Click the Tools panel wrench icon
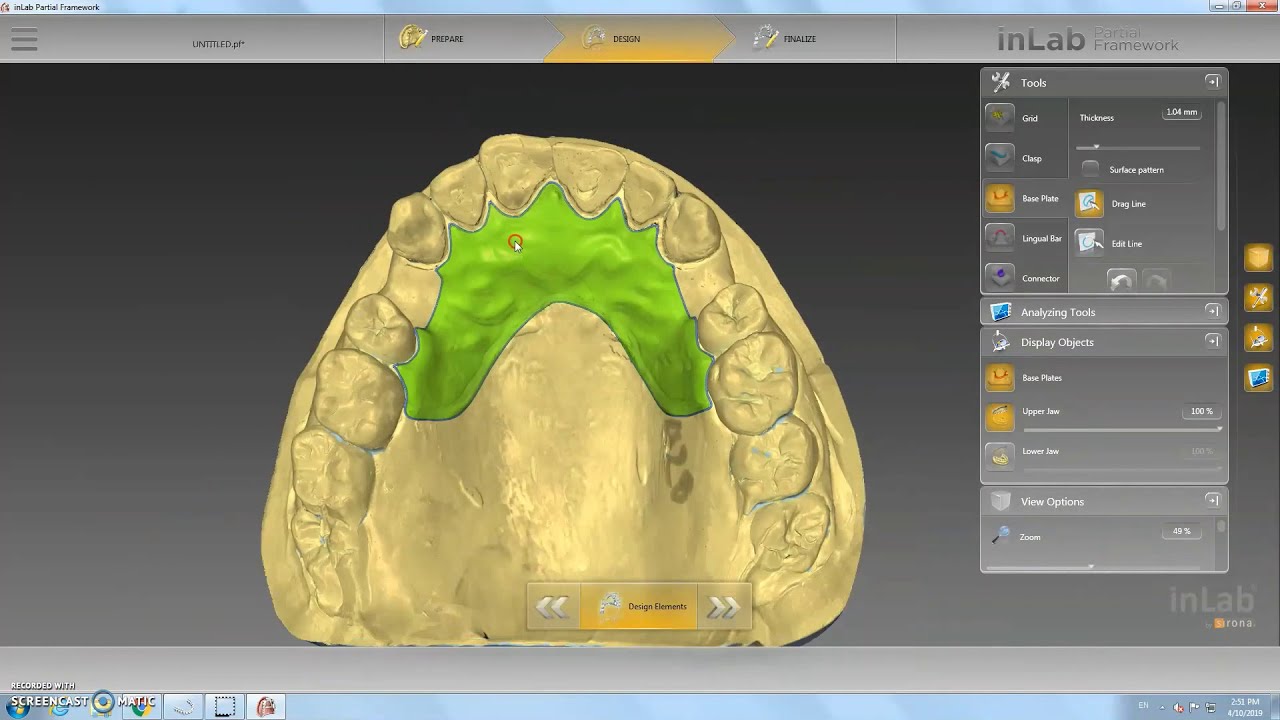The image size is (1280, 720). click(x=1000, y=82)
